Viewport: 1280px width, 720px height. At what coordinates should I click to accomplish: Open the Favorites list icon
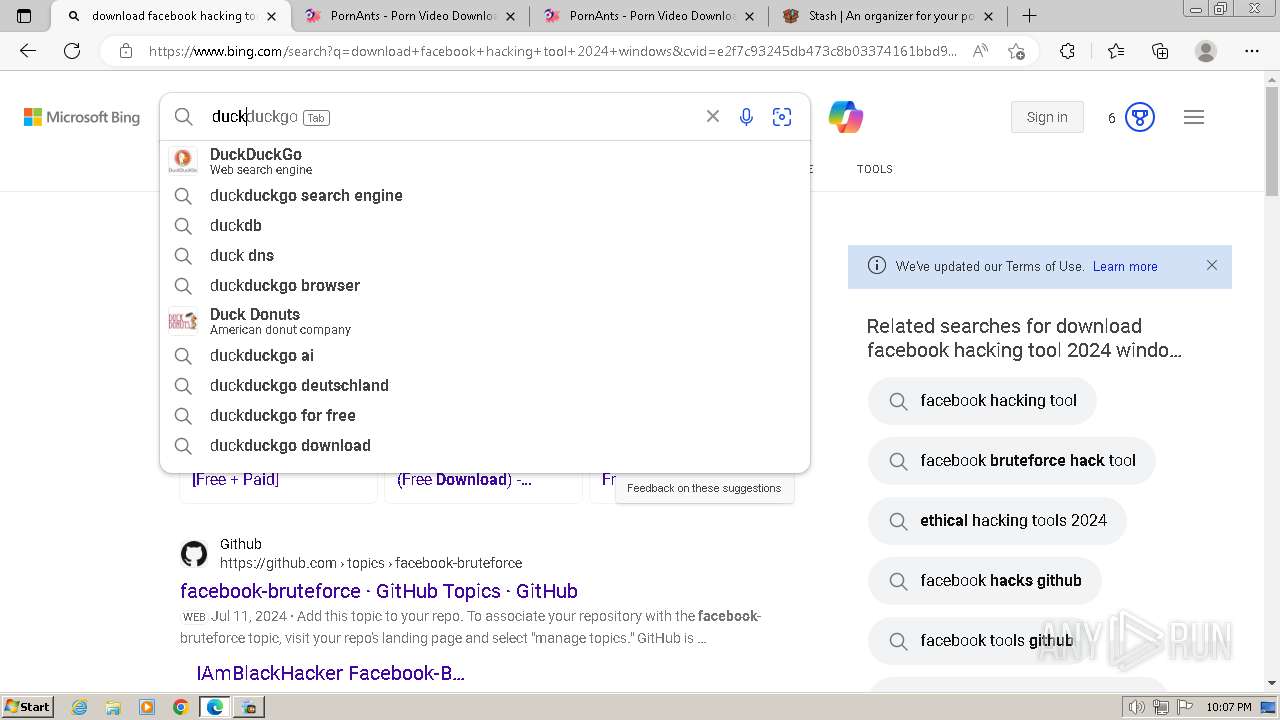tap(1116, 51)
